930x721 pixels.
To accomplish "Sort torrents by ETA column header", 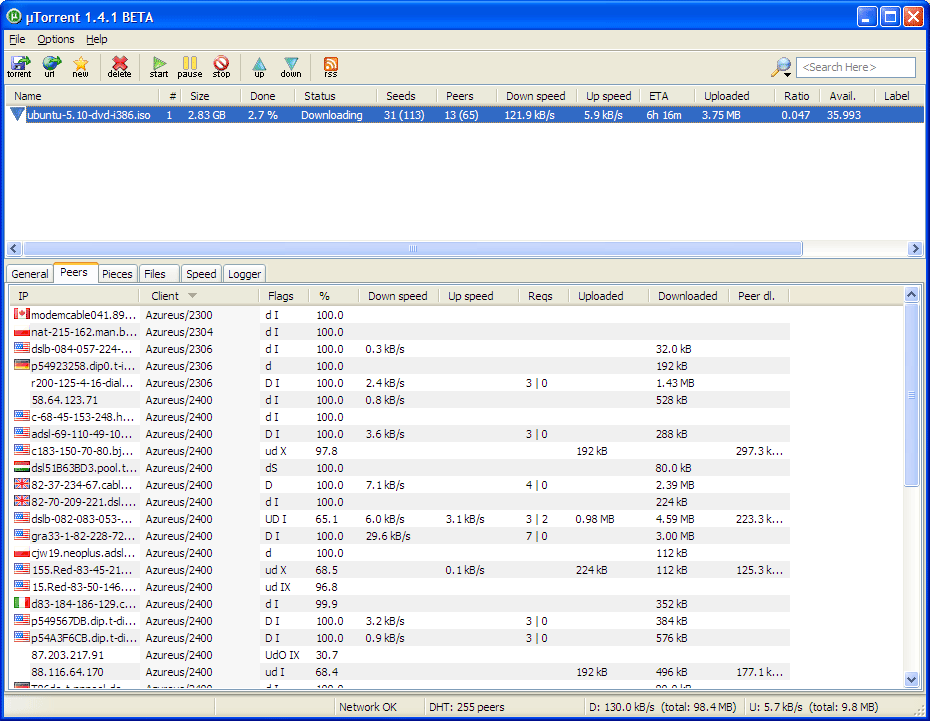I will [x=667, y=96].
